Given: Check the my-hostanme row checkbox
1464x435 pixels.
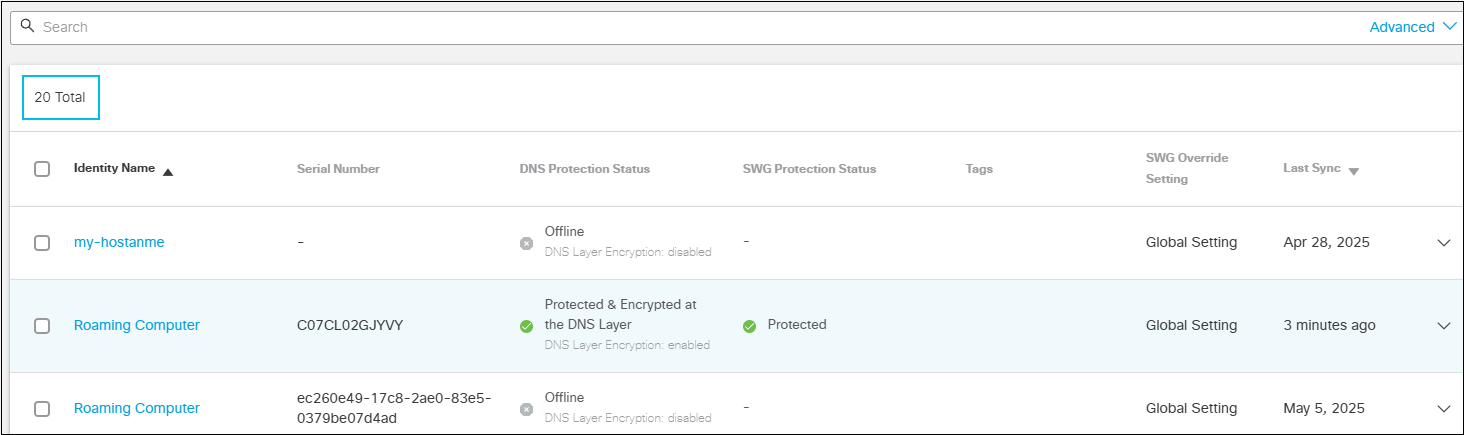Looking at the screenshot, I should click(x=42, y=243).
